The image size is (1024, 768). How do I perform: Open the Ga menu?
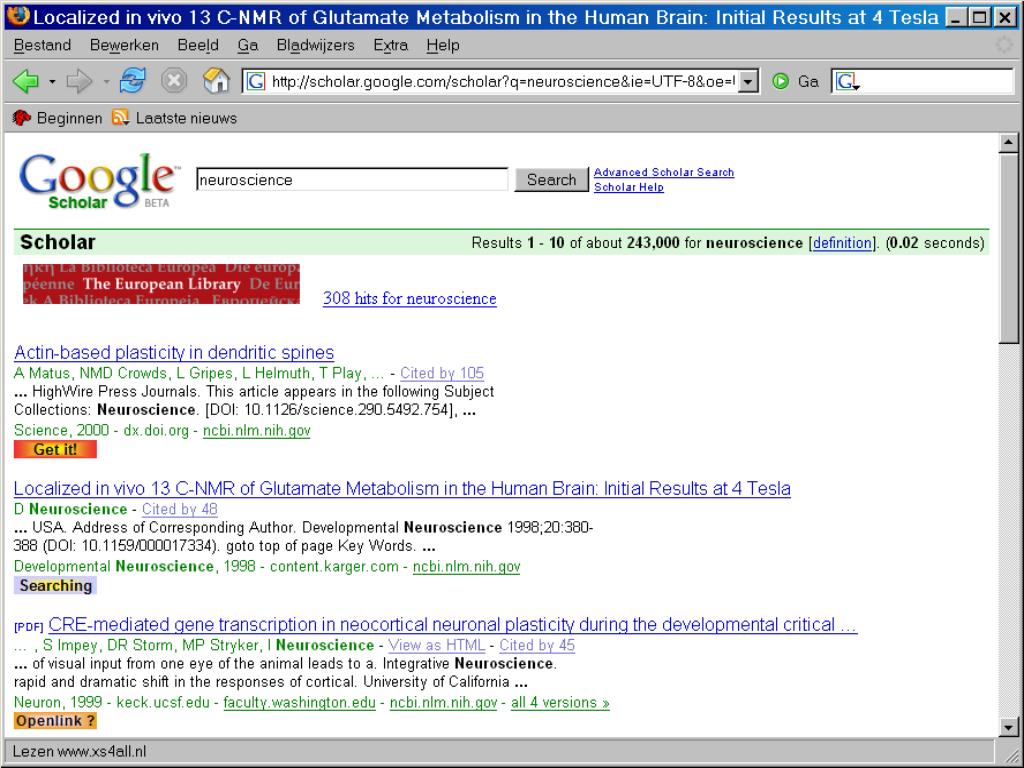tap(248, 45)
